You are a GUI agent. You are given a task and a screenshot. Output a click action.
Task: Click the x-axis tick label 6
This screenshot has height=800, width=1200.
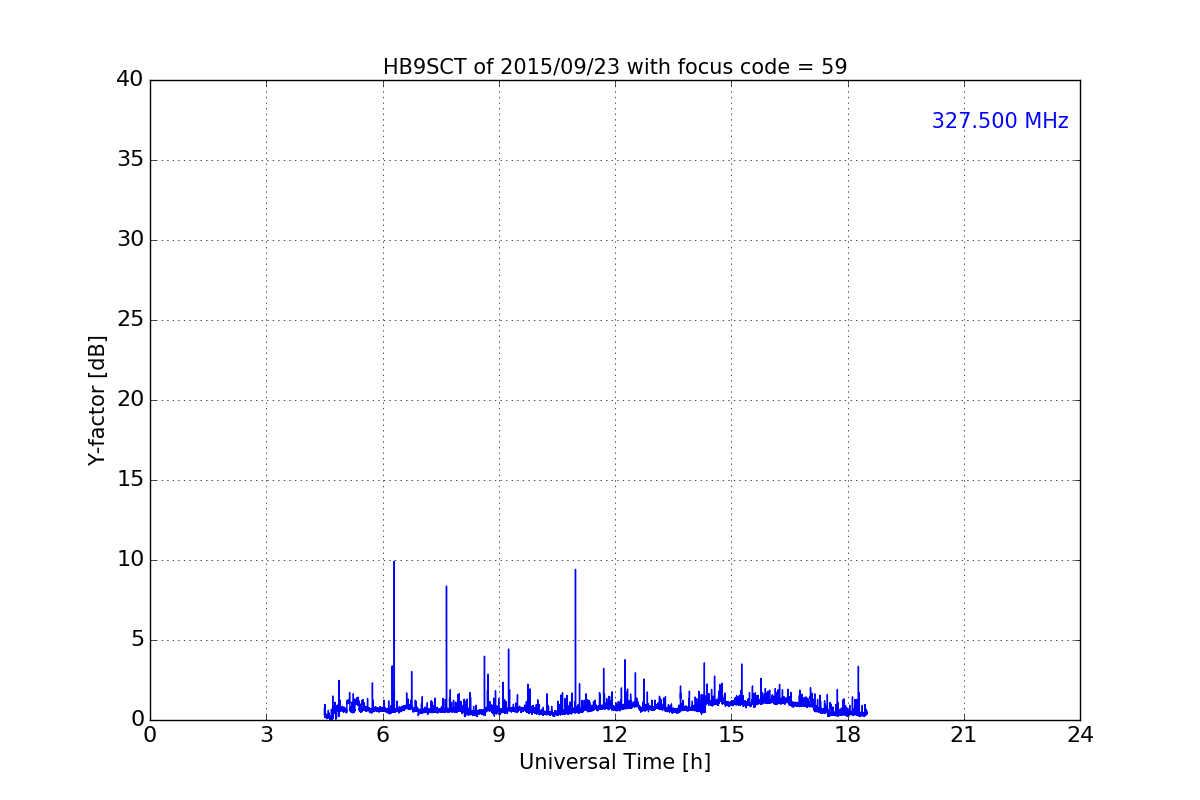point(383,735)
